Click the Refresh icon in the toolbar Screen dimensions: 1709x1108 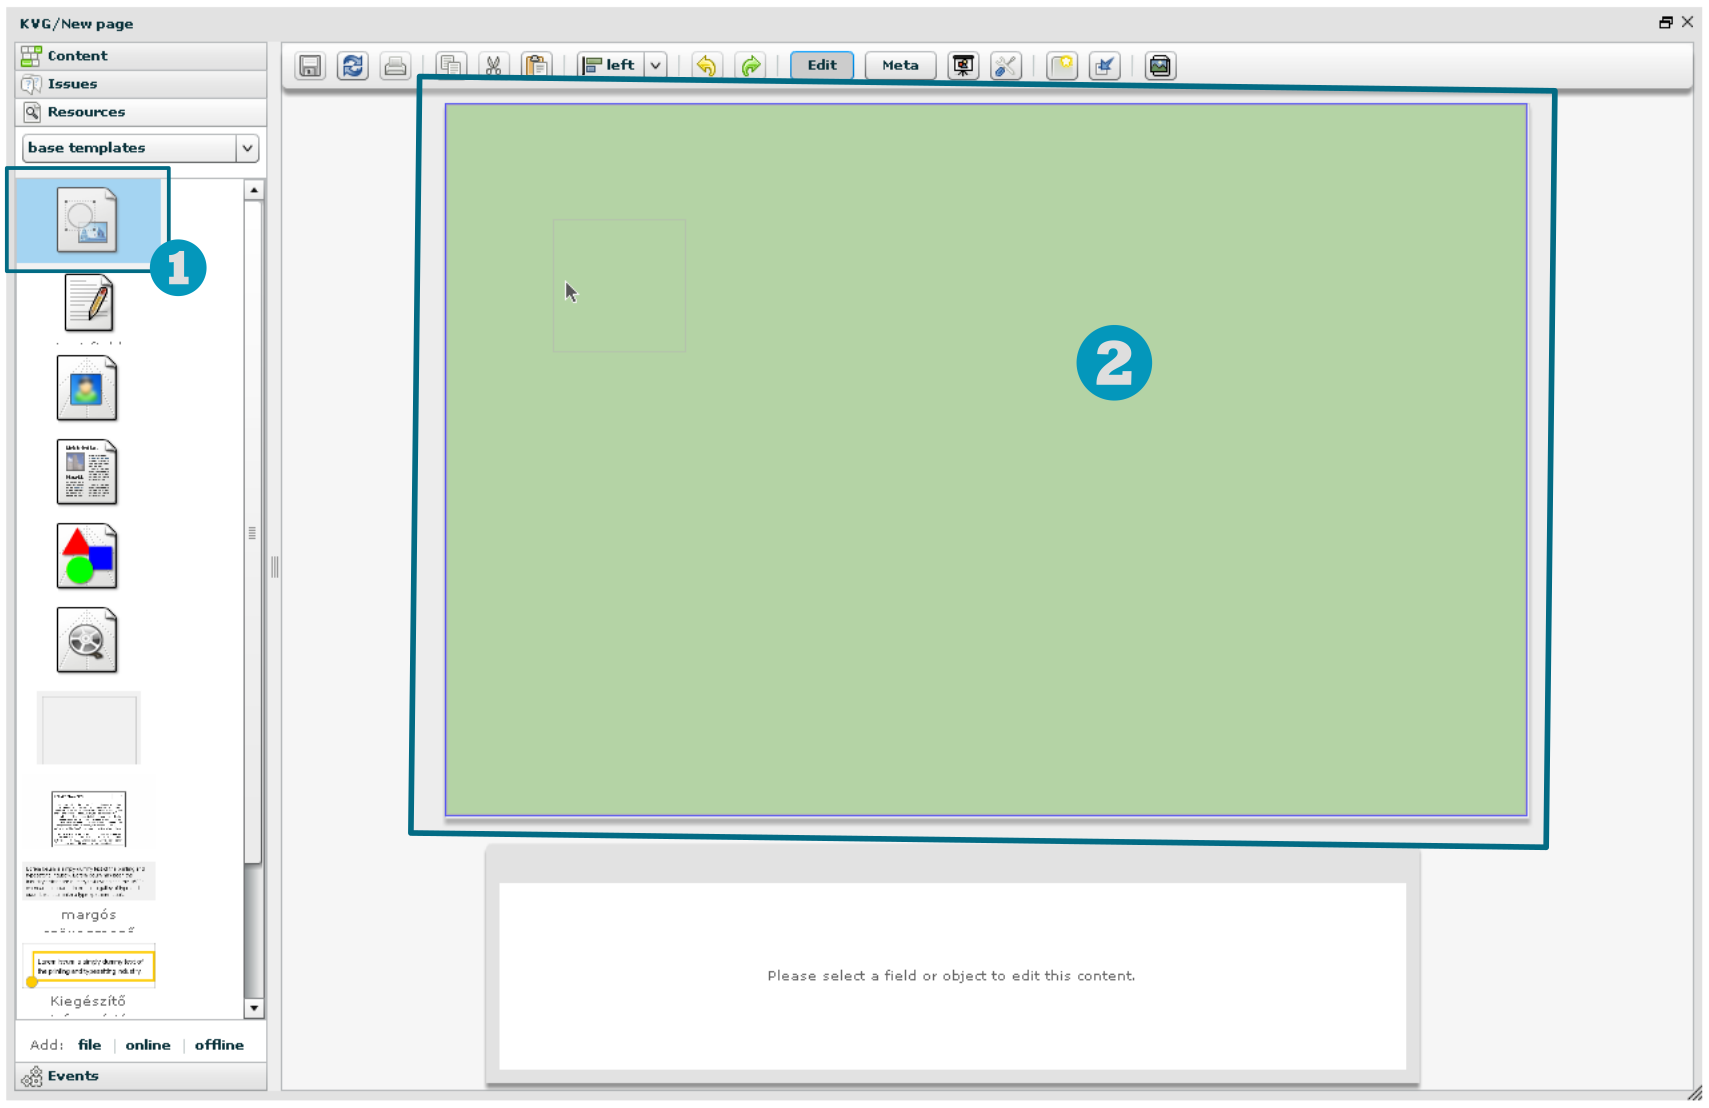click(352, 66)
